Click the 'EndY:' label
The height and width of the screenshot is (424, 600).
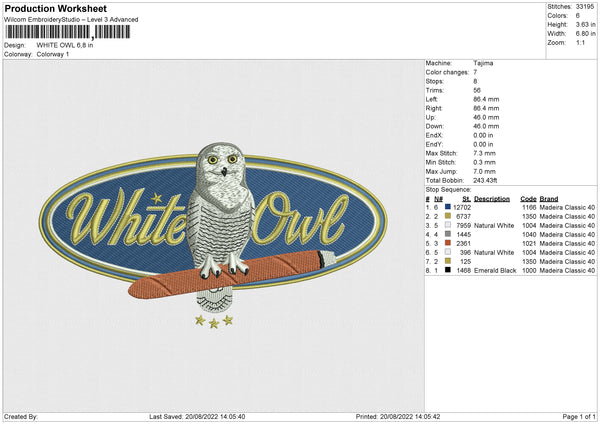(434, 144)
